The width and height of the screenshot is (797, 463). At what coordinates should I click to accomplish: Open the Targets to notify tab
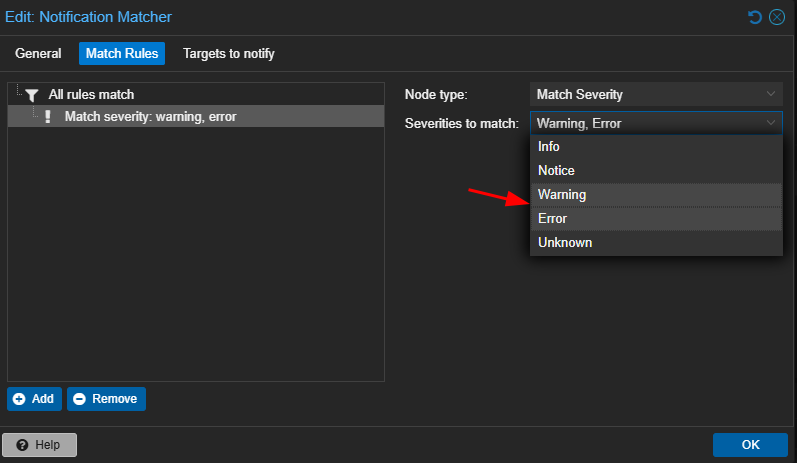click(229, 53)
